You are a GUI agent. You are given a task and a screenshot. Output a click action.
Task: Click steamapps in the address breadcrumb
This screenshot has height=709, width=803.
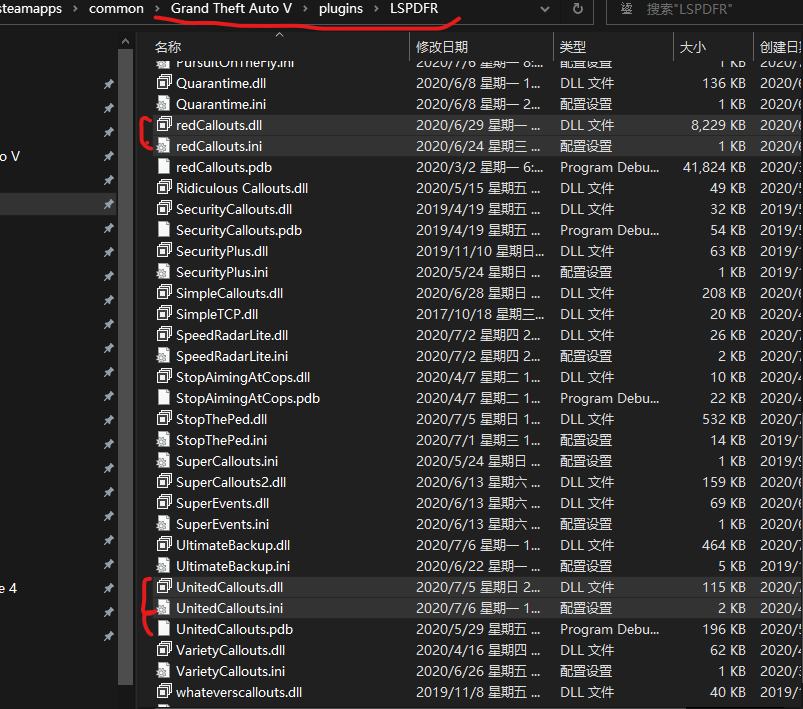click(x=31, y=9)
